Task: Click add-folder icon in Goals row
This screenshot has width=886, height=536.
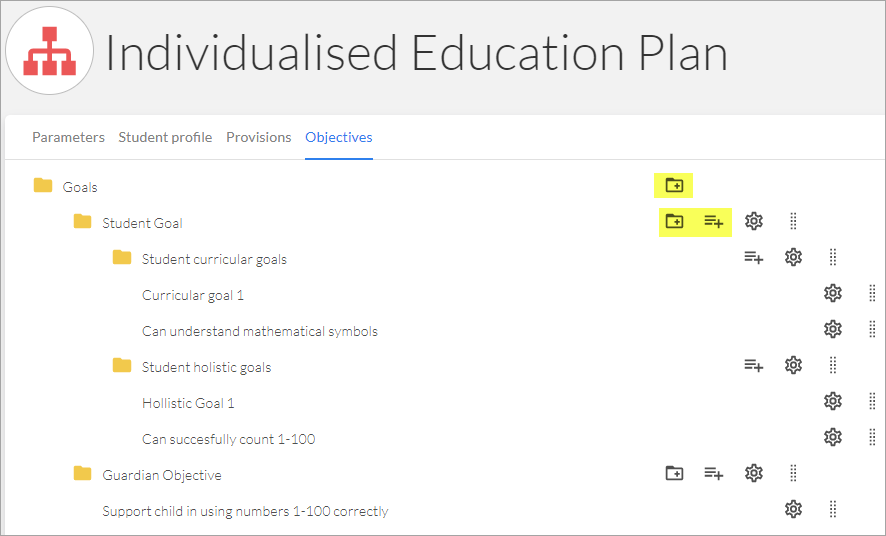Action: tap(674, 185)
